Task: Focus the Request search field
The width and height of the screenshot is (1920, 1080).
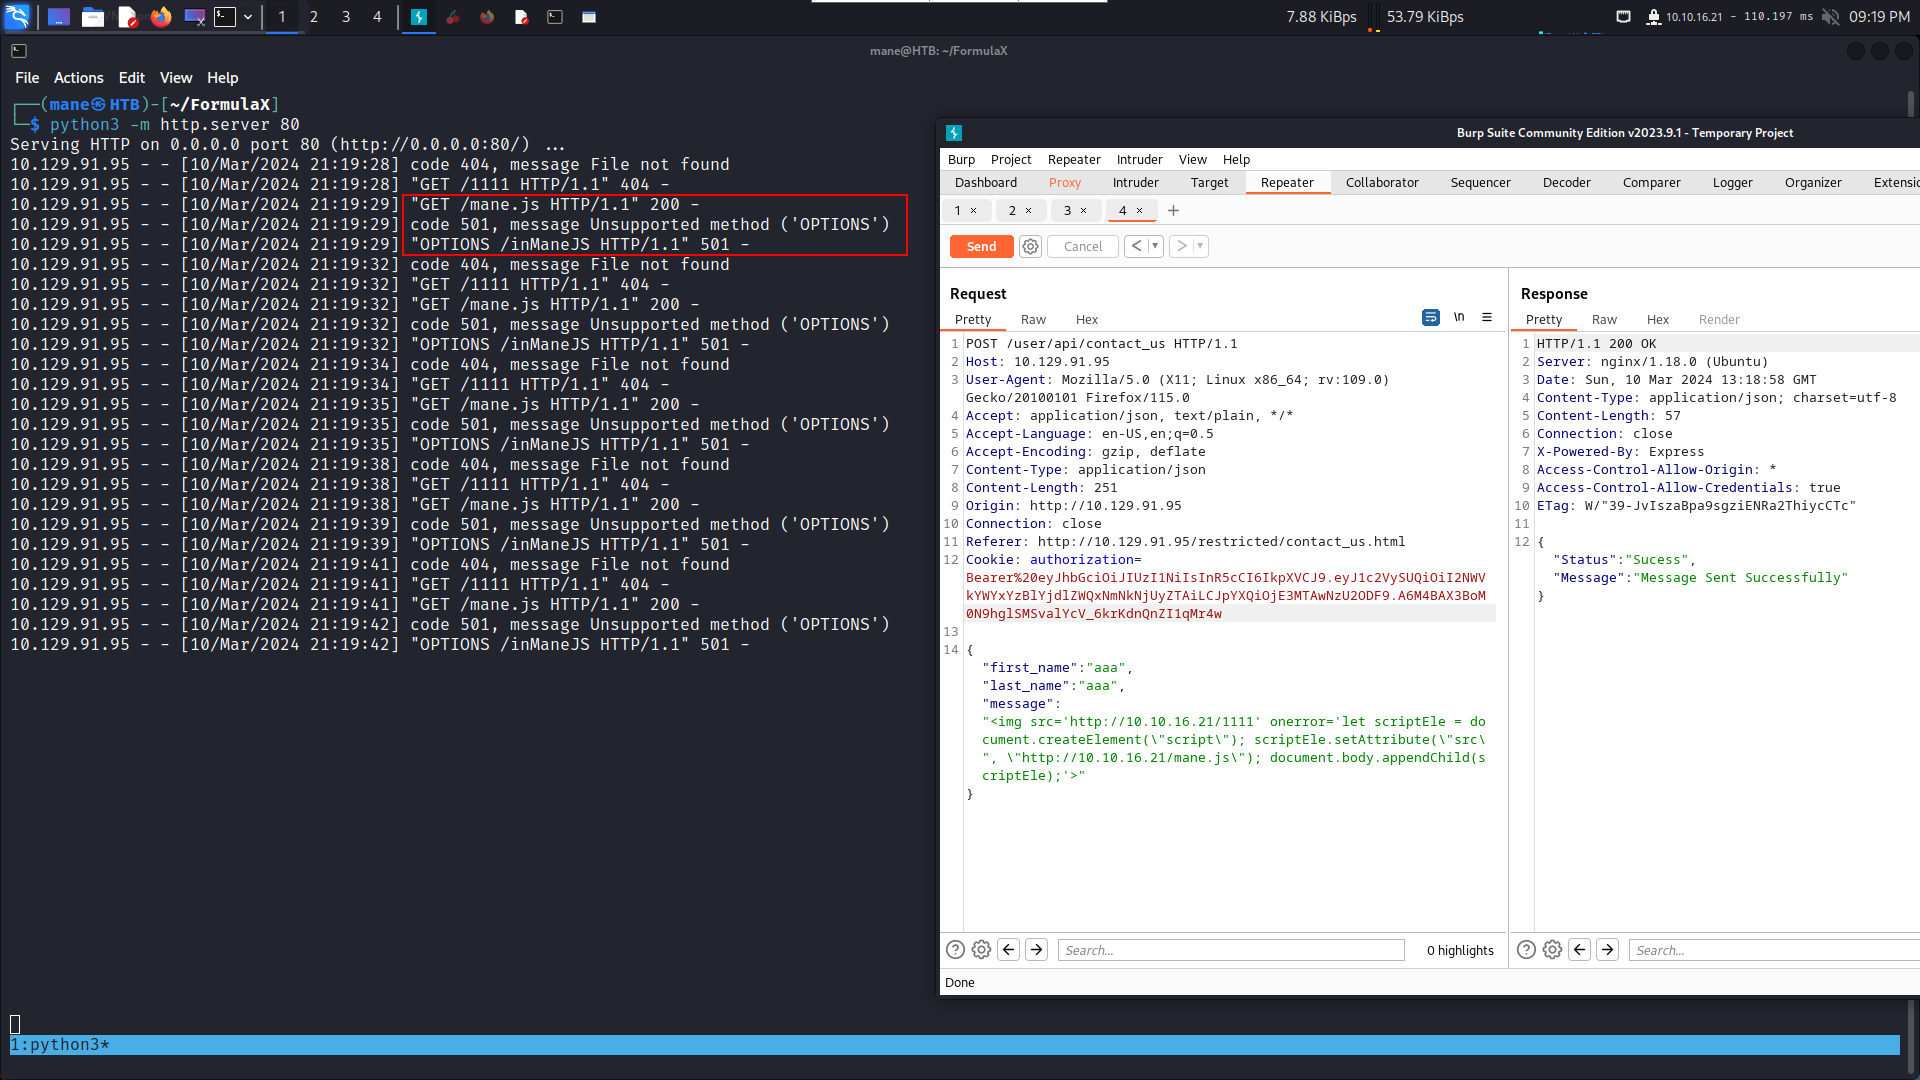Action: click(1231, 950)
